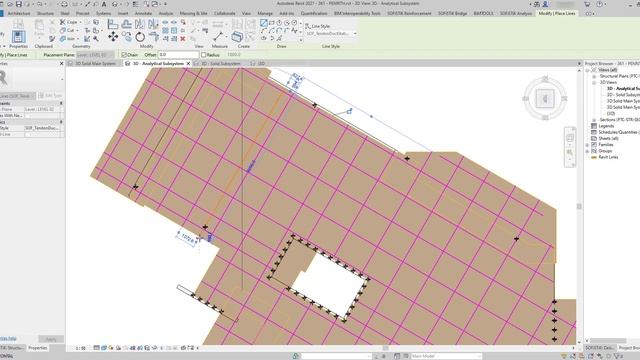Viewport: 640px width, 360px height.
Task: Open the Annotate ribbon tab
Action: click(143, 13)
